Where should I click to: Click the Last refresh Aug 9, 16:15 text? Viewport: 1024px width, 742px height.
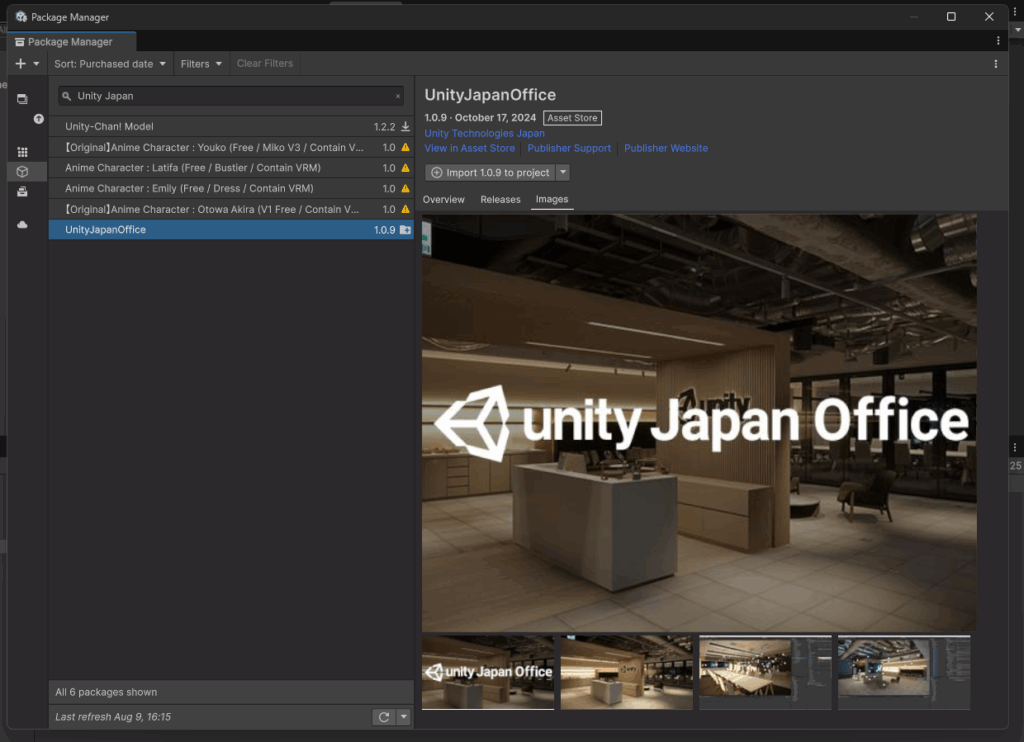point(113,717)
